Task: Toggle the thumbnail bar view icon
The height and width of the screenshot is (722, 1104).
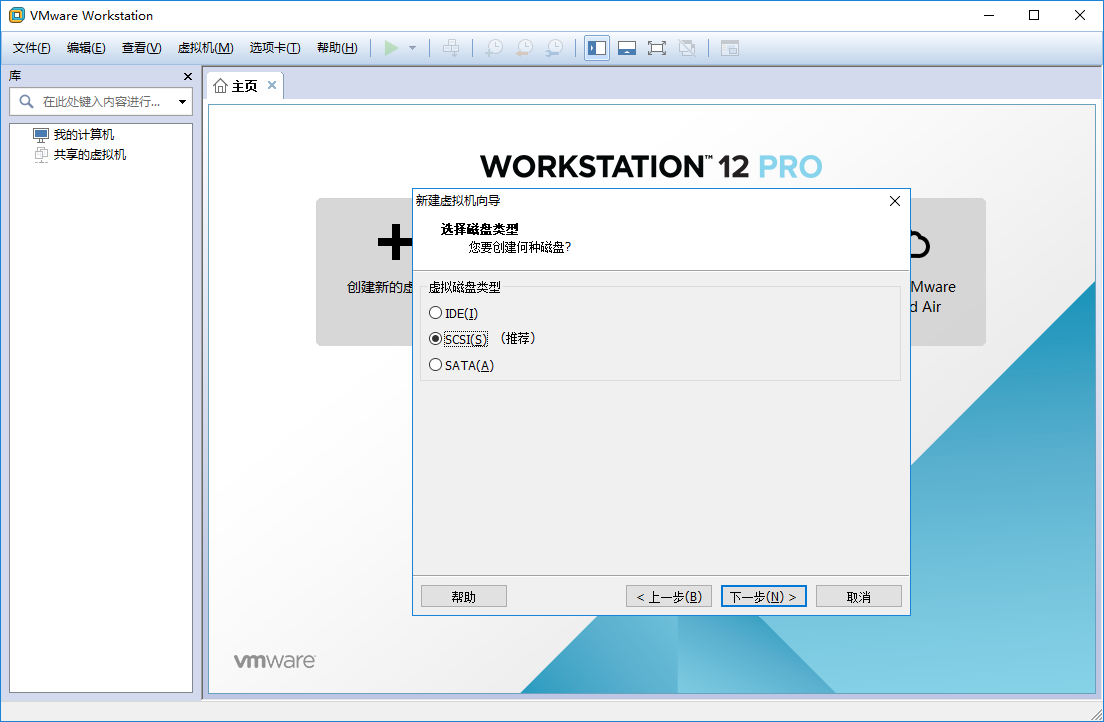Action: pos(627,48)
